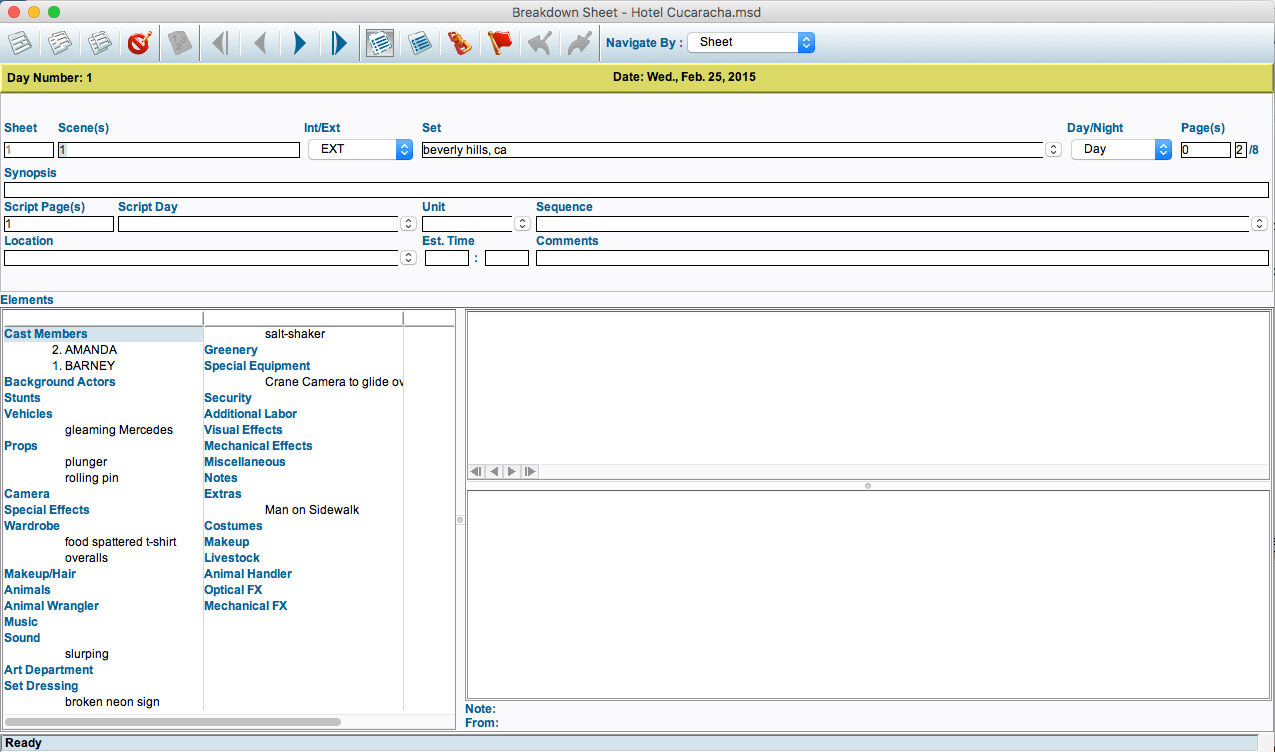
Task: Go to the previous breakdown sheet
Action: click(259, 43)
